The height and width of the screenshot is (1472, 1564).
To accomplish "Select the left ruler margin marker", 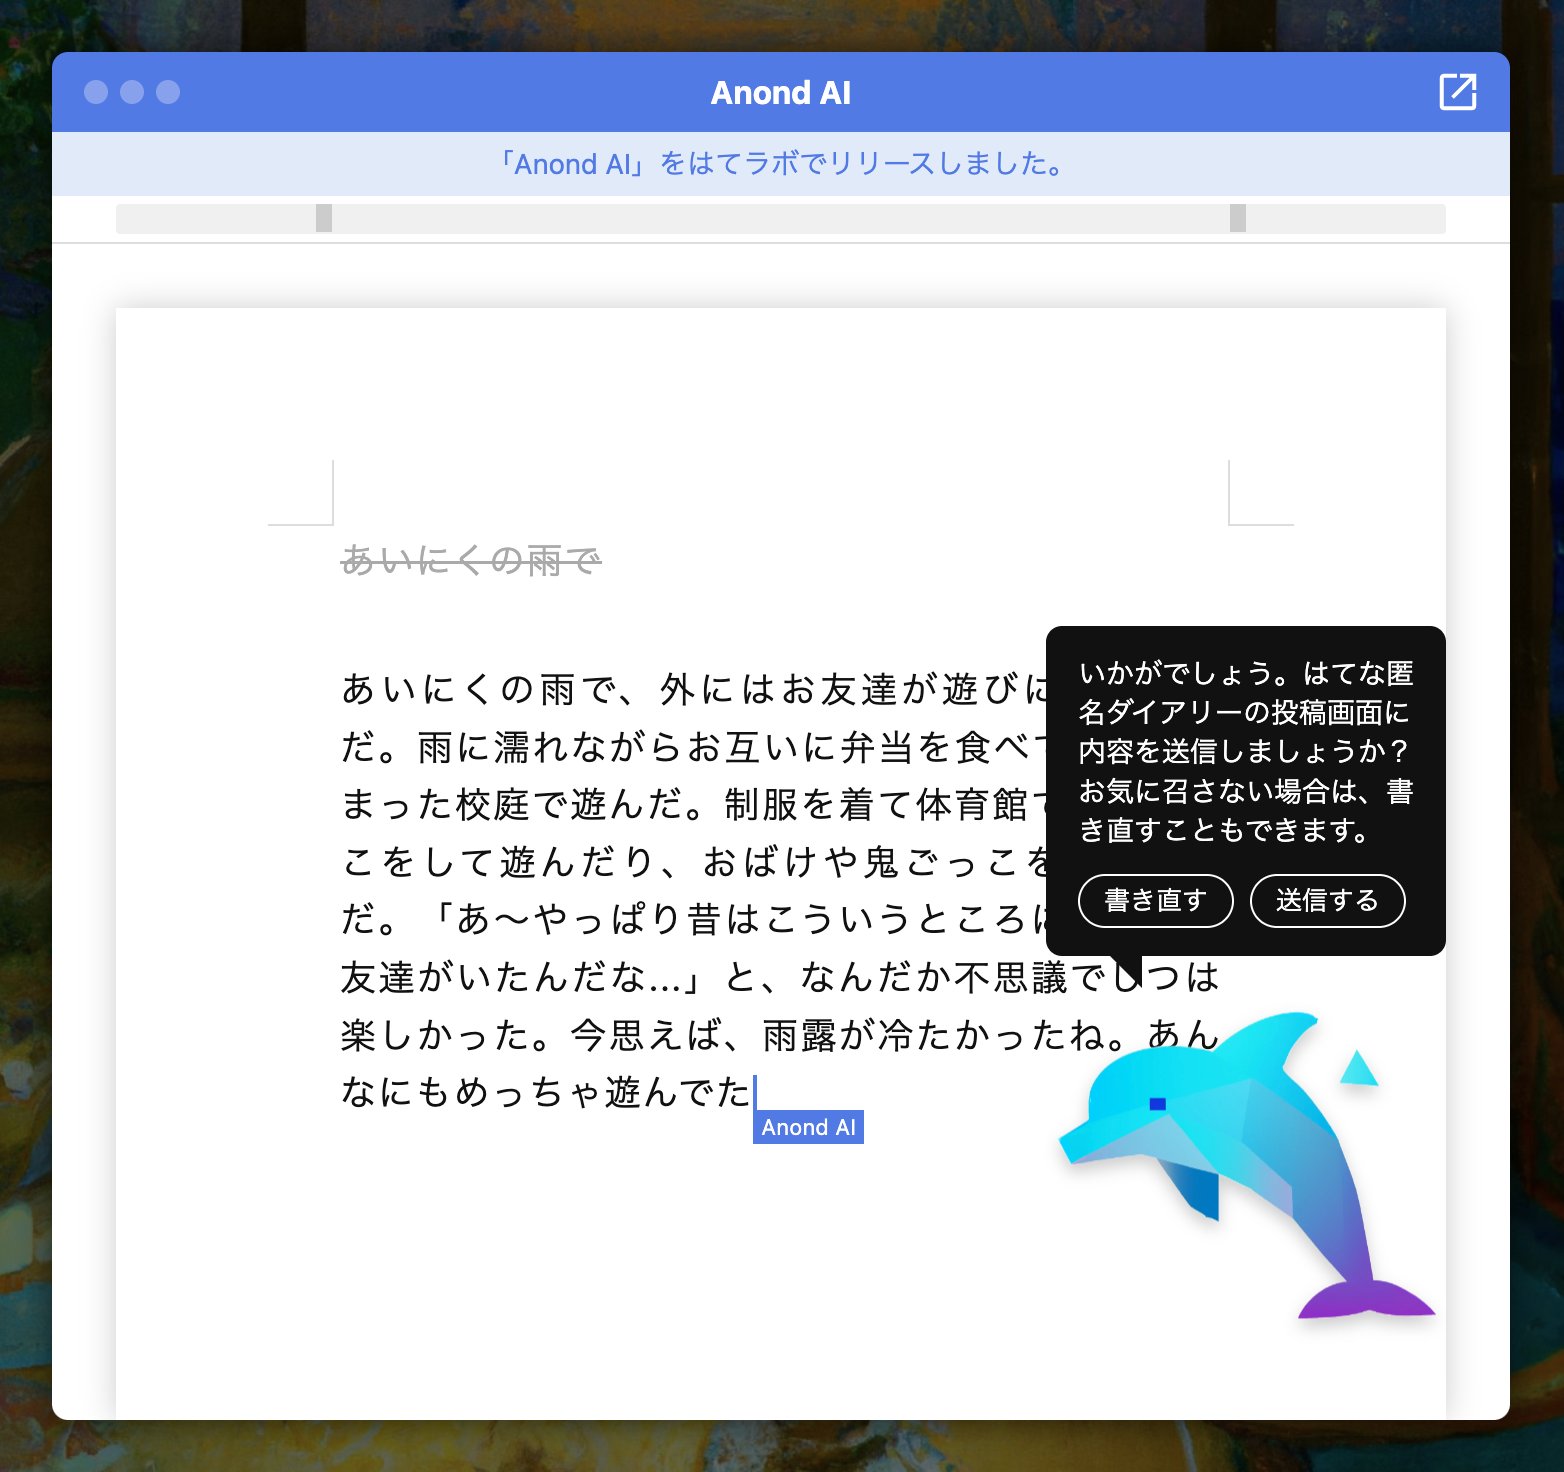I will pos(323,218).
